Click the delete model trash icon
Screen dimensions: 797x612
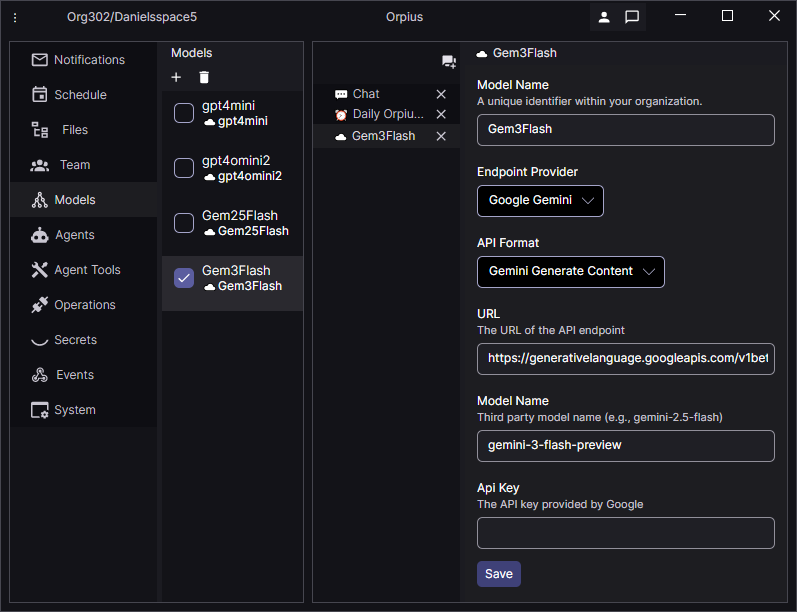[x=204, y=77]
